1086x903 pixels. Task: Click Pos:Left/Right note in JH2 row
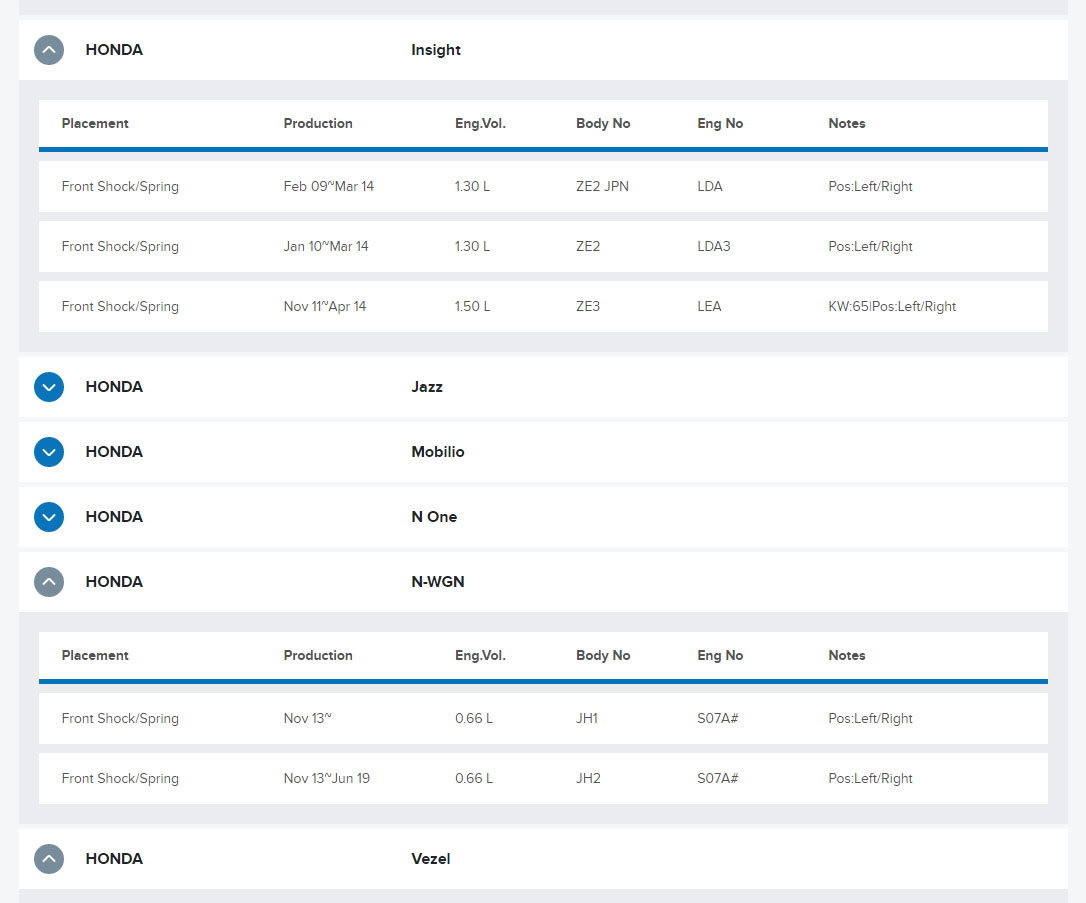coord(870,779)
